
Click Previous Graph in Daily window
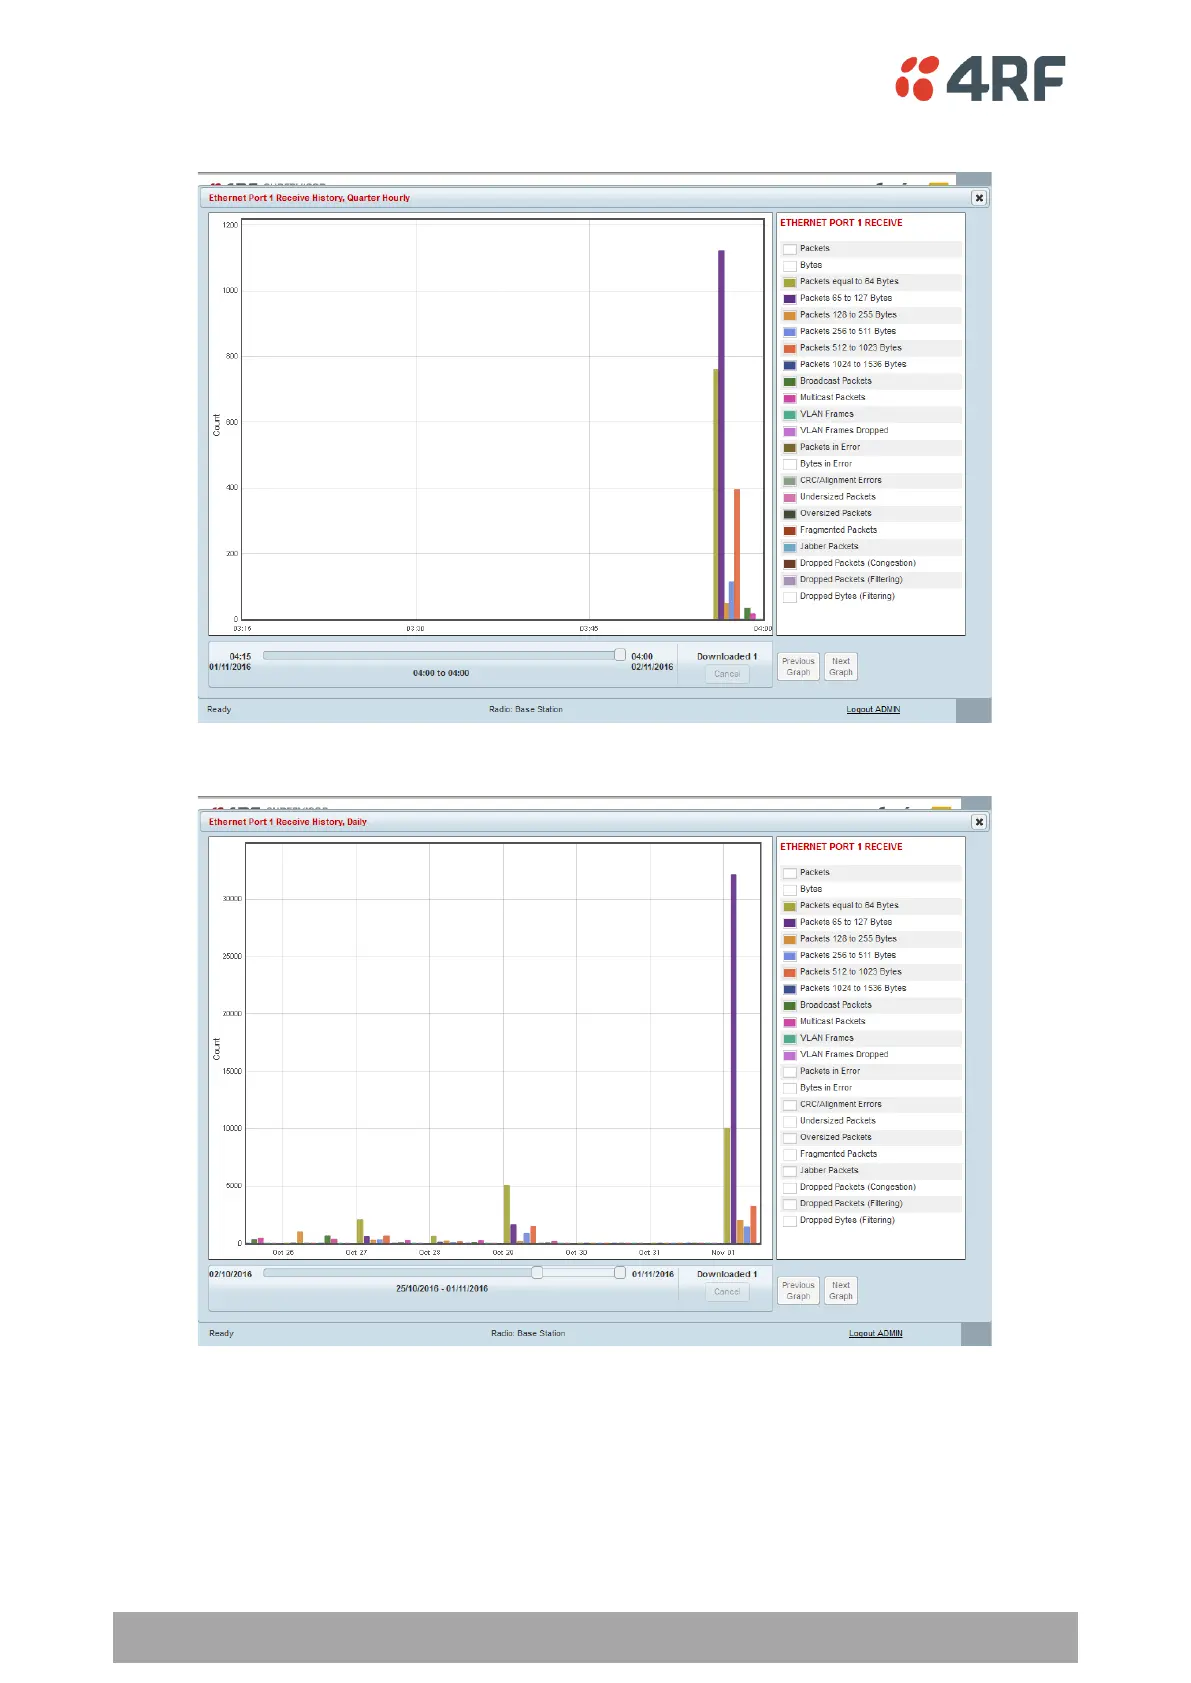click(798, 1291)
